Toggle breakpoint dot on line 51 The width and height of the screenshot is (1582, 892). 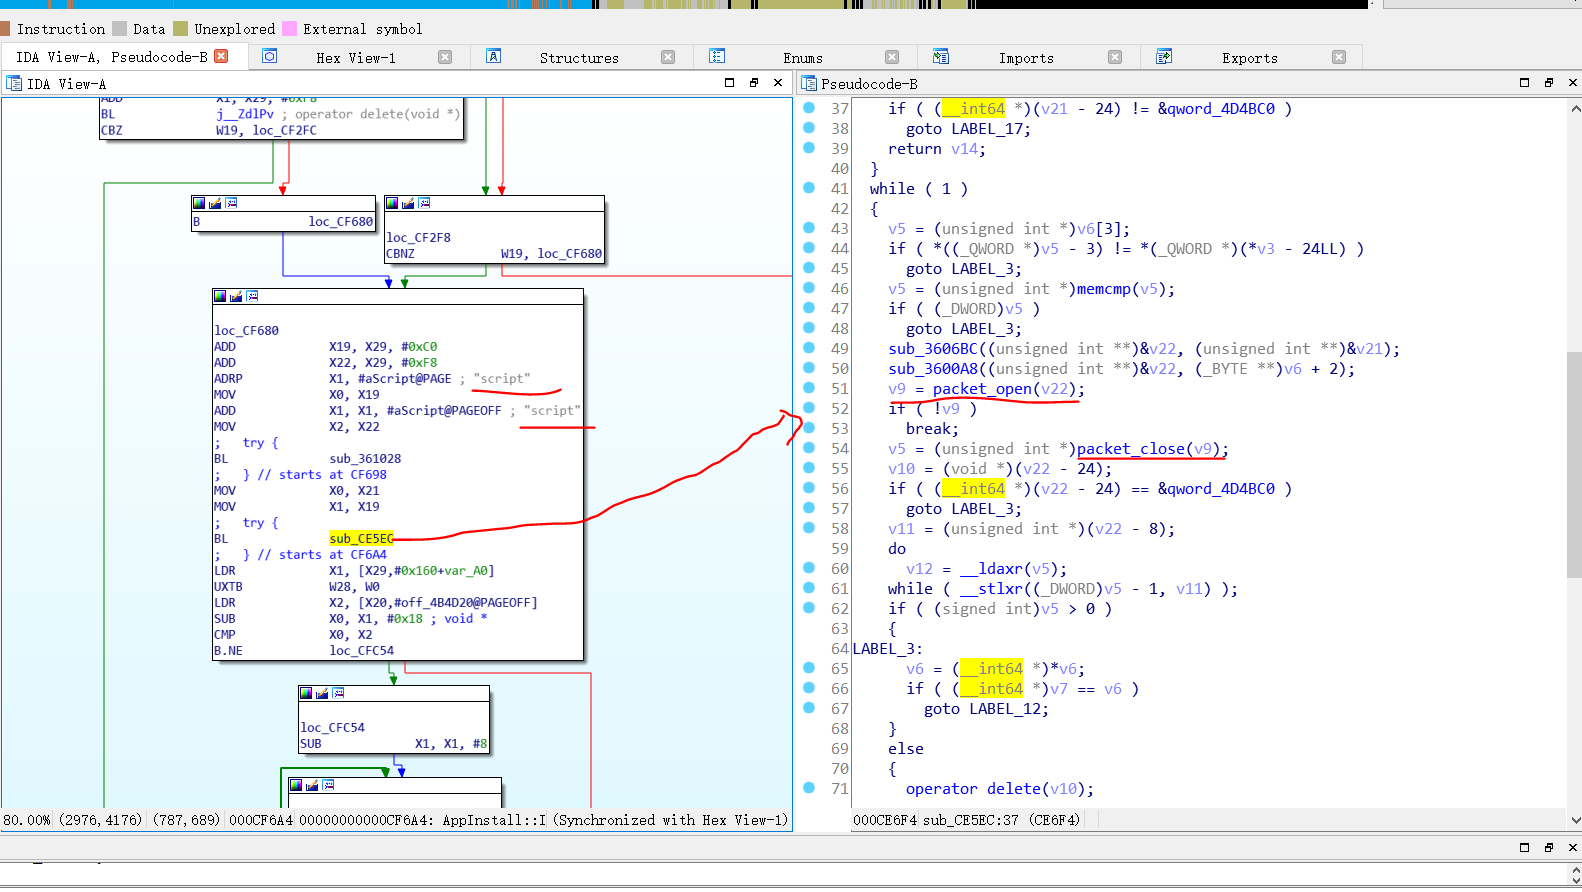(809, 388)
